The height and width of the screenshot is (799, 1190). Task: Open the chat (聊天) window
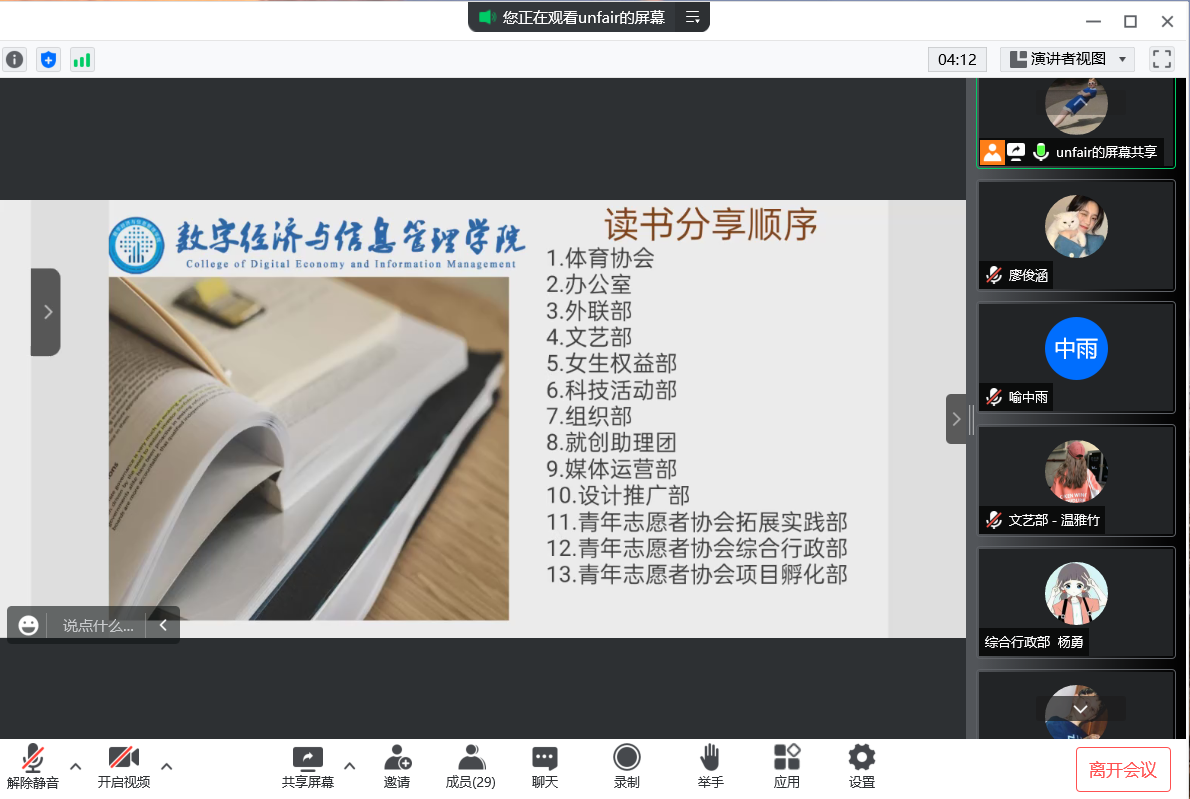point(545,766)
